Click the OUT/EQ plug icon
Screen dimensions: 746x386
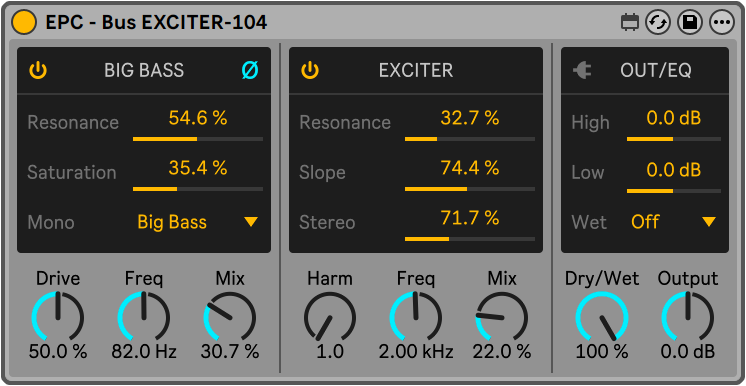[x=582, y=71]
